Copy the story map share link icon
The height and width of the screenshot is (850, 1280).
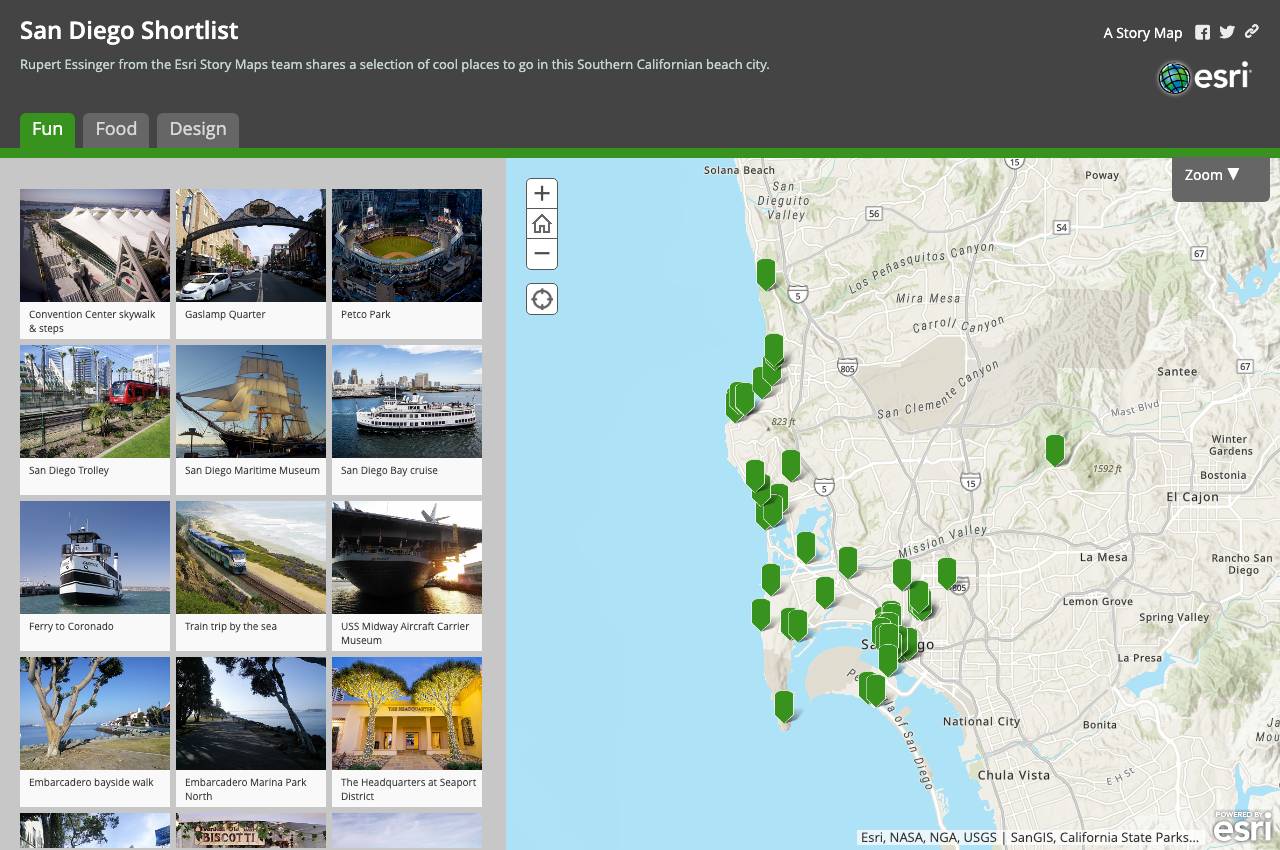coord(1252,32)
